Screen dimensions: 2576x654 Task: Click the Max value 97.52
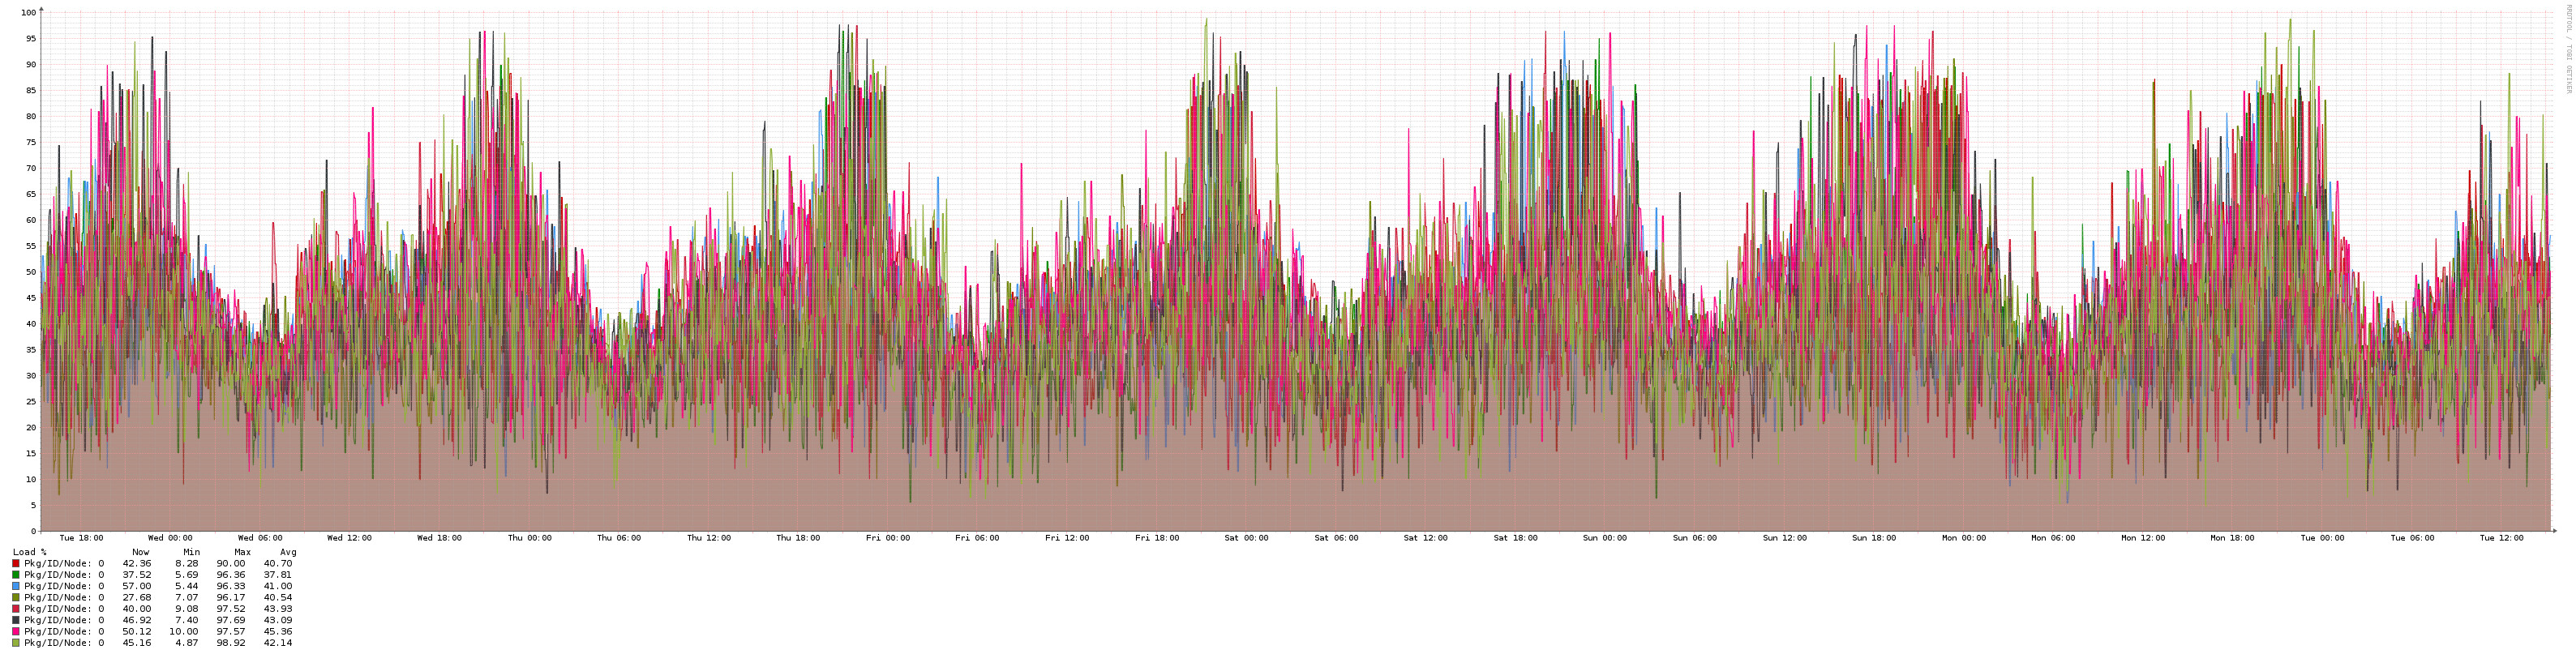pyautogui.click(x=231, y=609)
